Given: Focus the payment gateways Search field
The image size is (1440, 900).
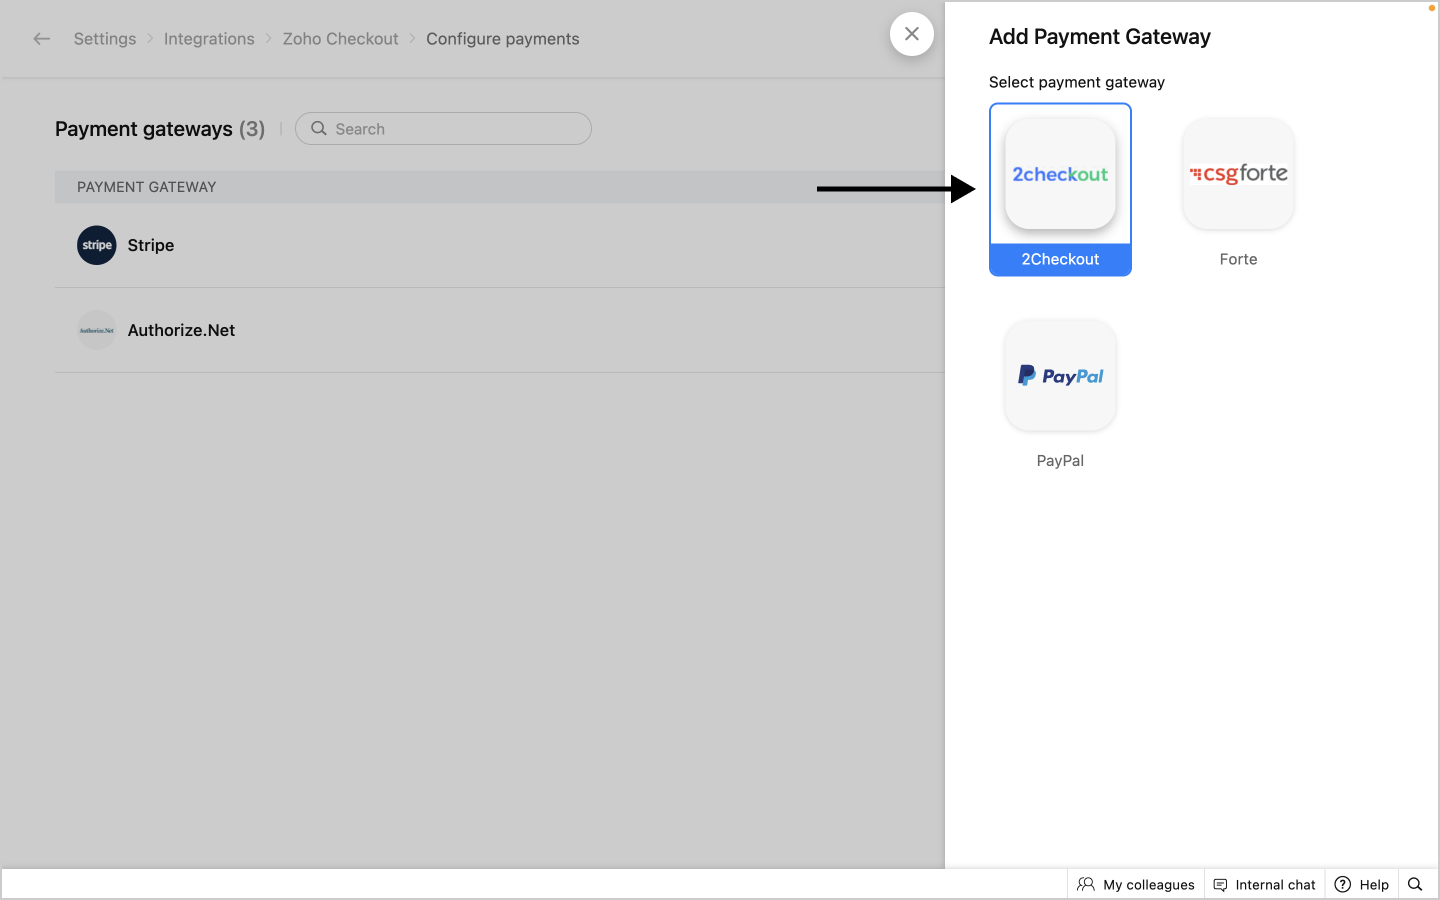Looking at the screenshot, I should pyautogui.click(x=443, y=129).
